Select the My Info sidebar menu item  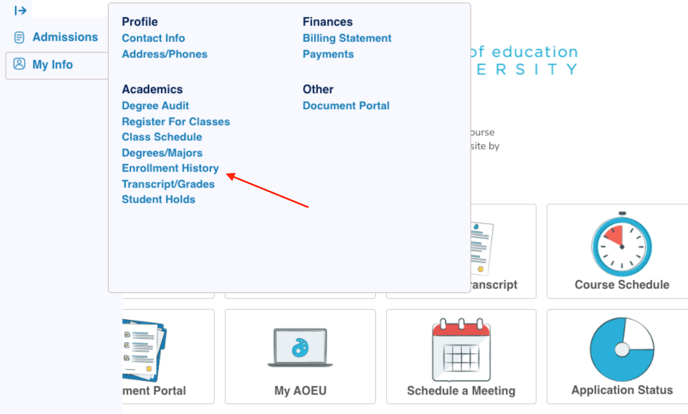[x=57, y=65]
